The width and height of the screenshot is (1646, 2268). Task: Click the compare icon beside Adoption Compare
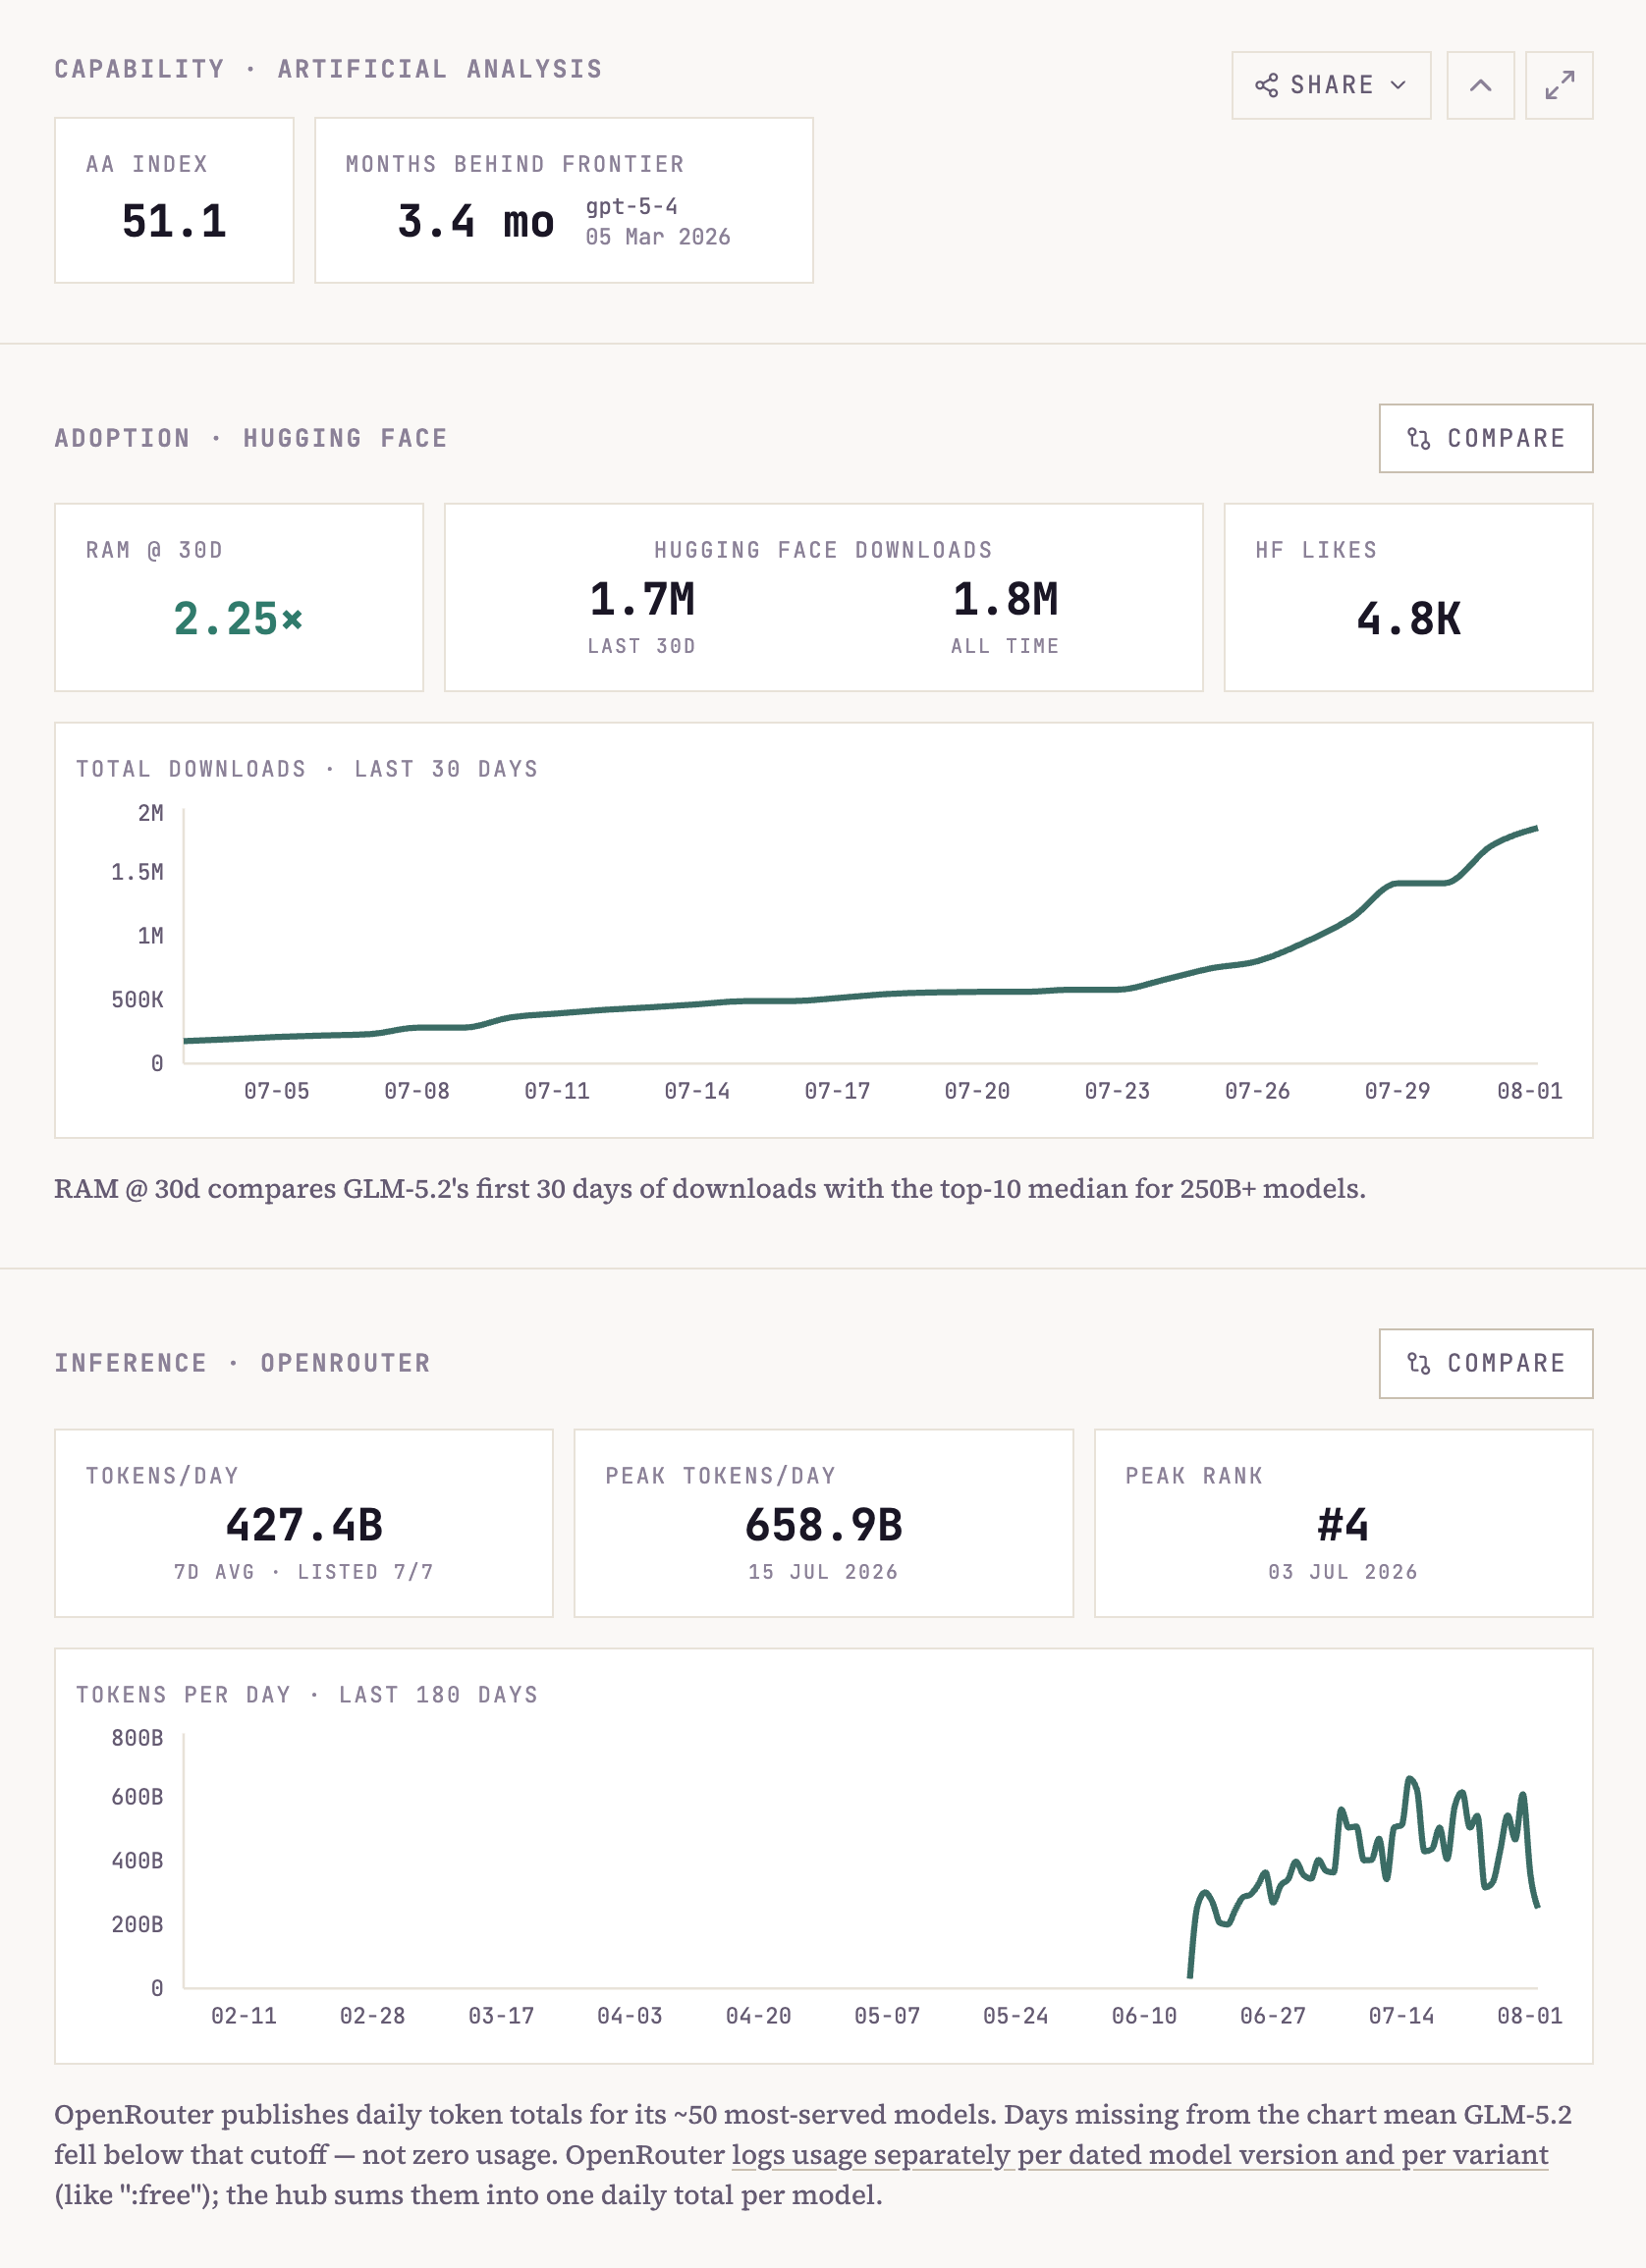[1418, 438]
